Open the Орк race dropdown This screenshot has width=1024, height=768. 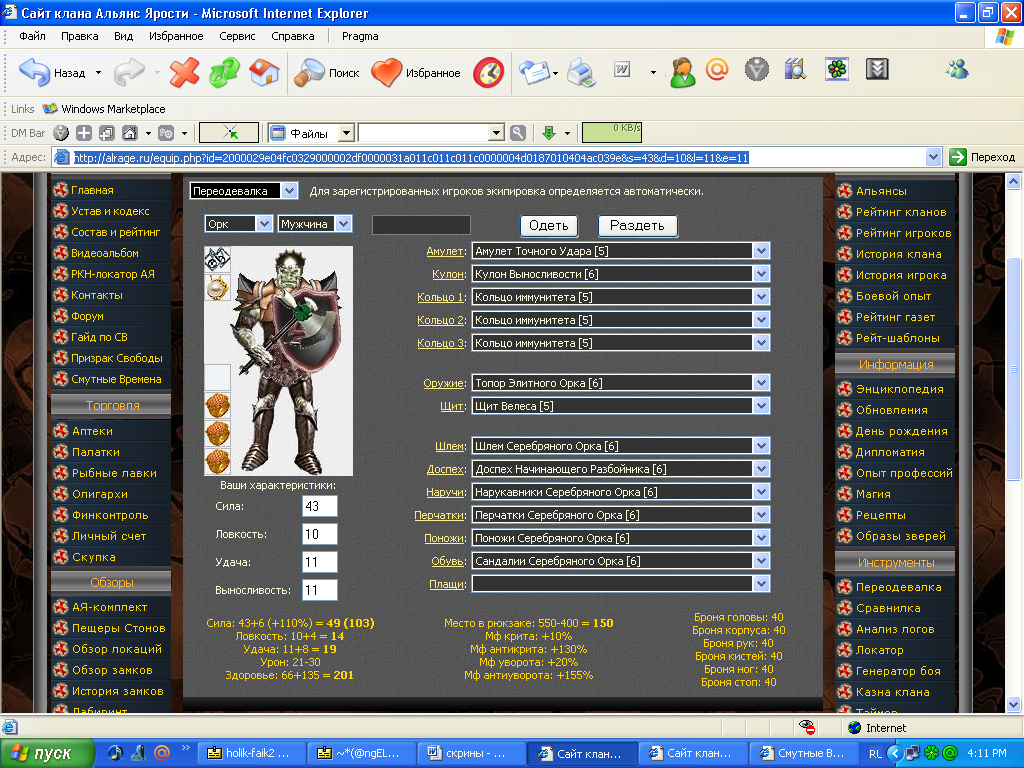pyautogui.click(x=264, y=224)
